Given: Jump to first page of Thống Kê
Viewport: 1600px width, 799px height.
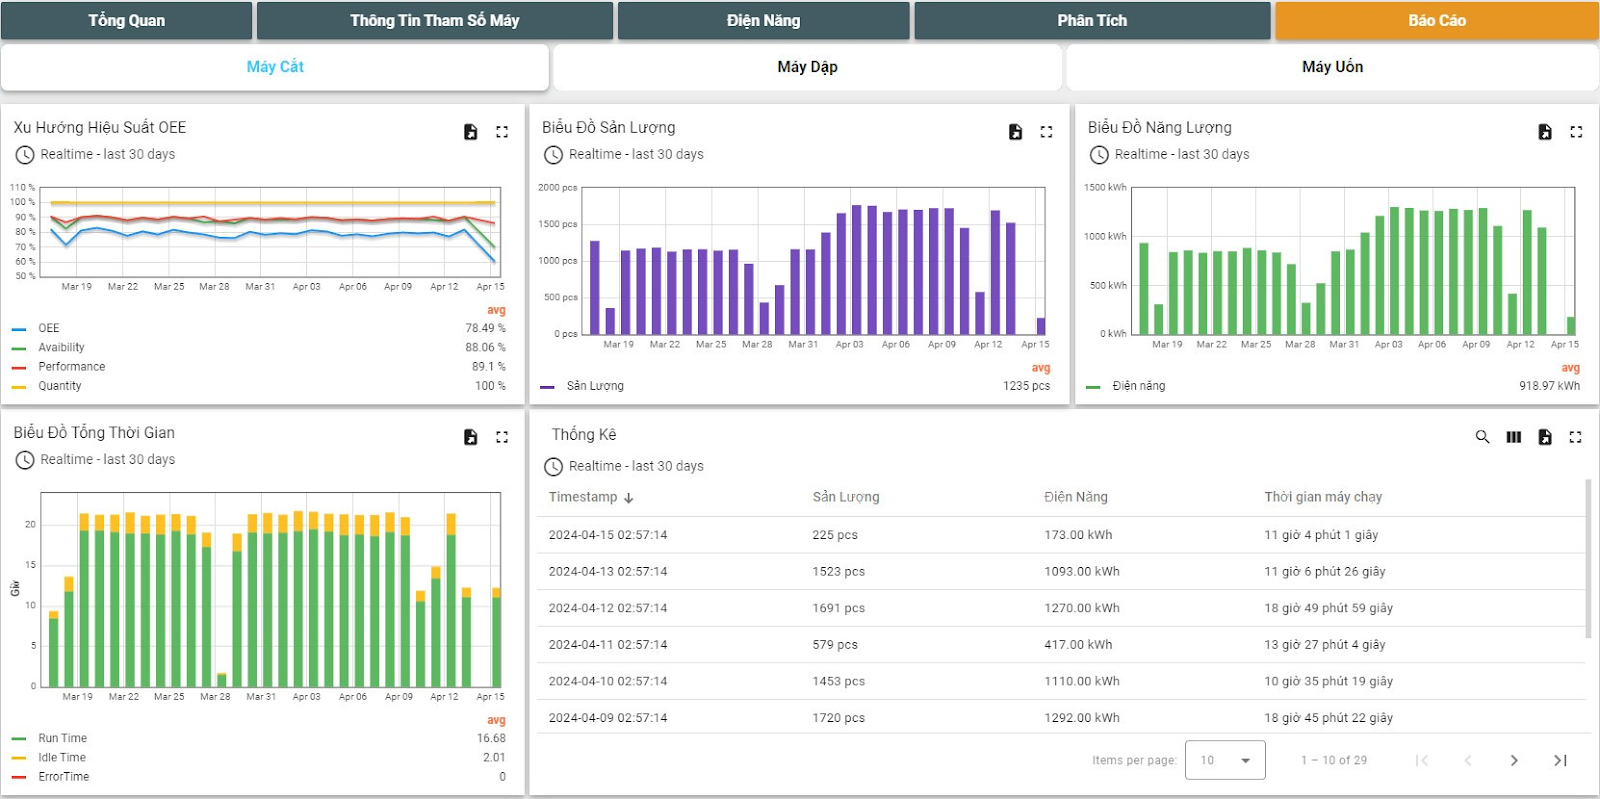Looking at the screenshot, I should pyautogui.click(x=1422, y=761).
